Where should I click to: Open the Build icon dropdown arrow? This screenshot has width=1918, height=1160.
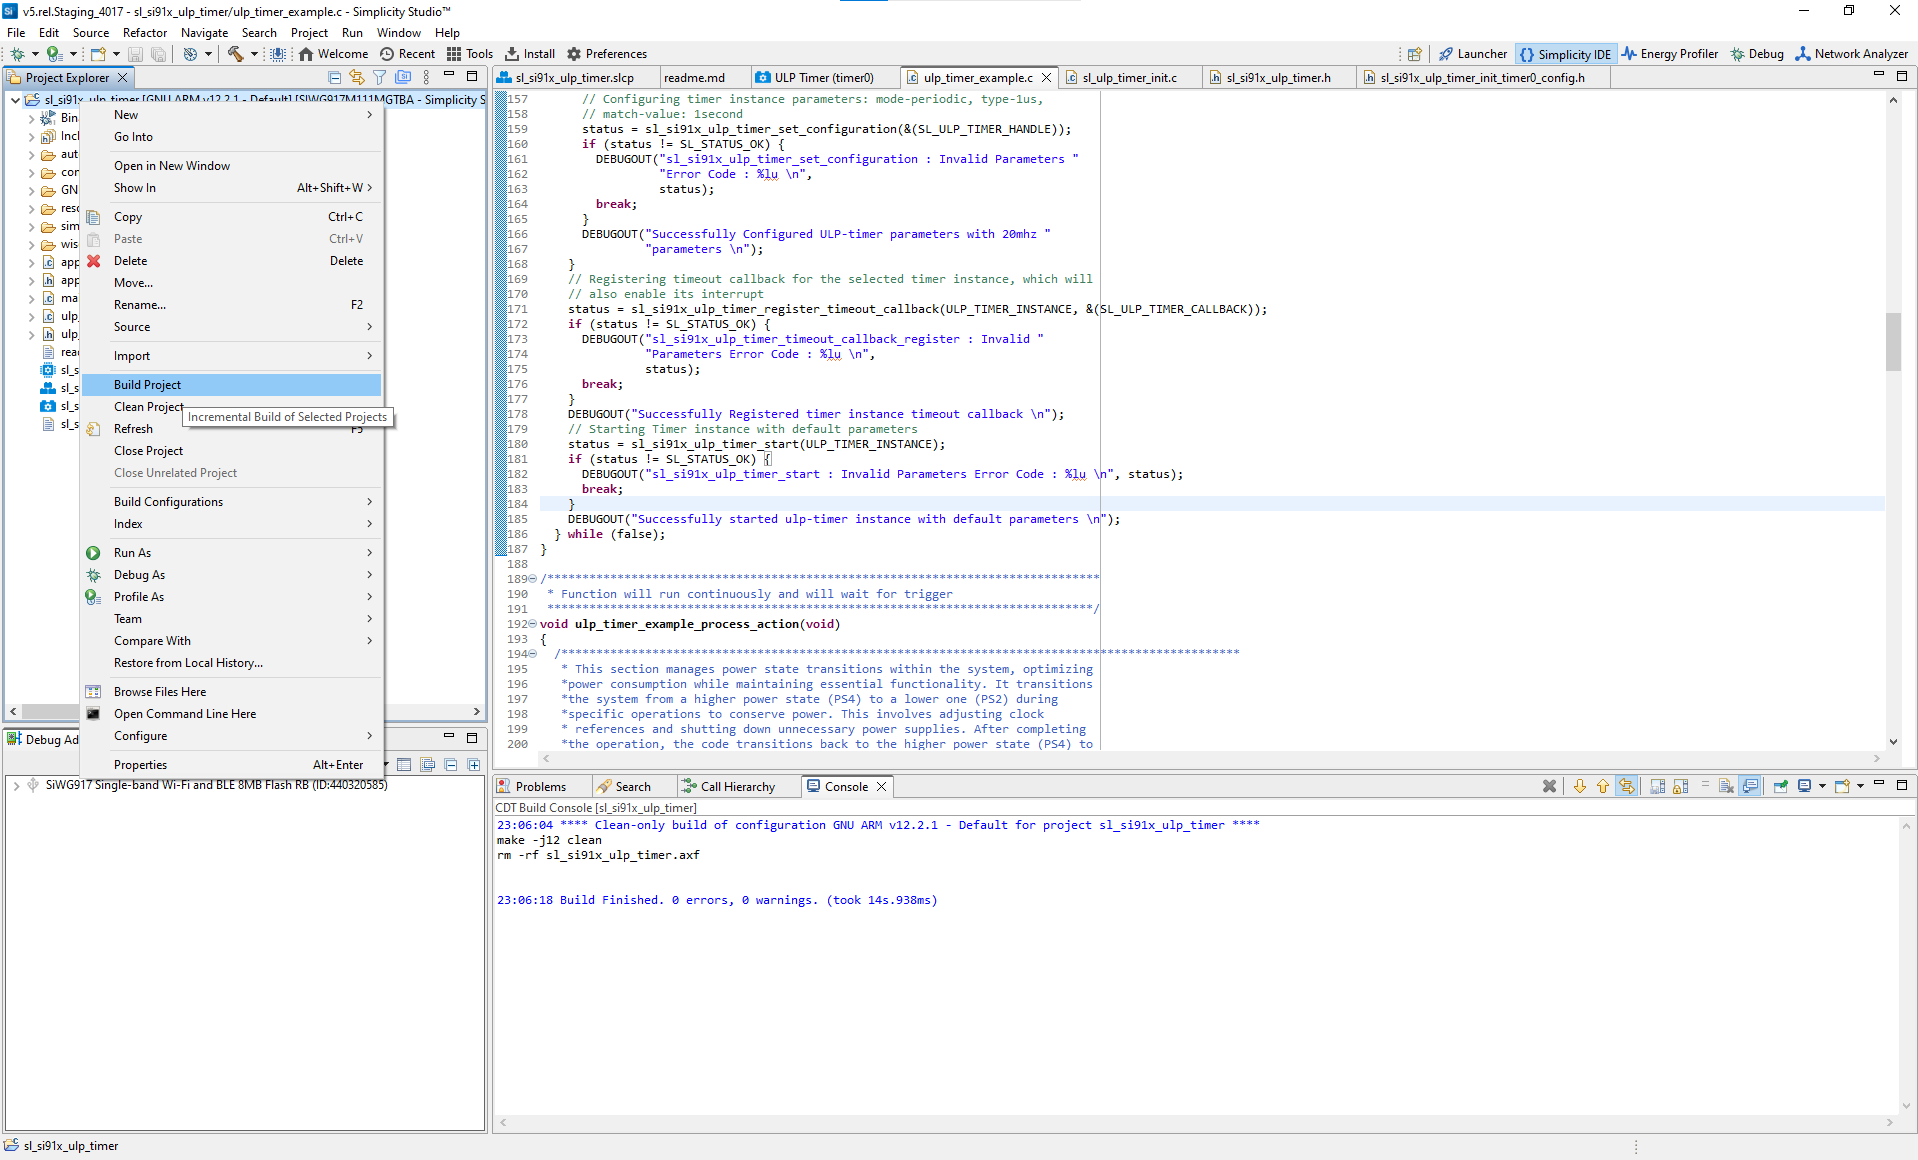253,54
